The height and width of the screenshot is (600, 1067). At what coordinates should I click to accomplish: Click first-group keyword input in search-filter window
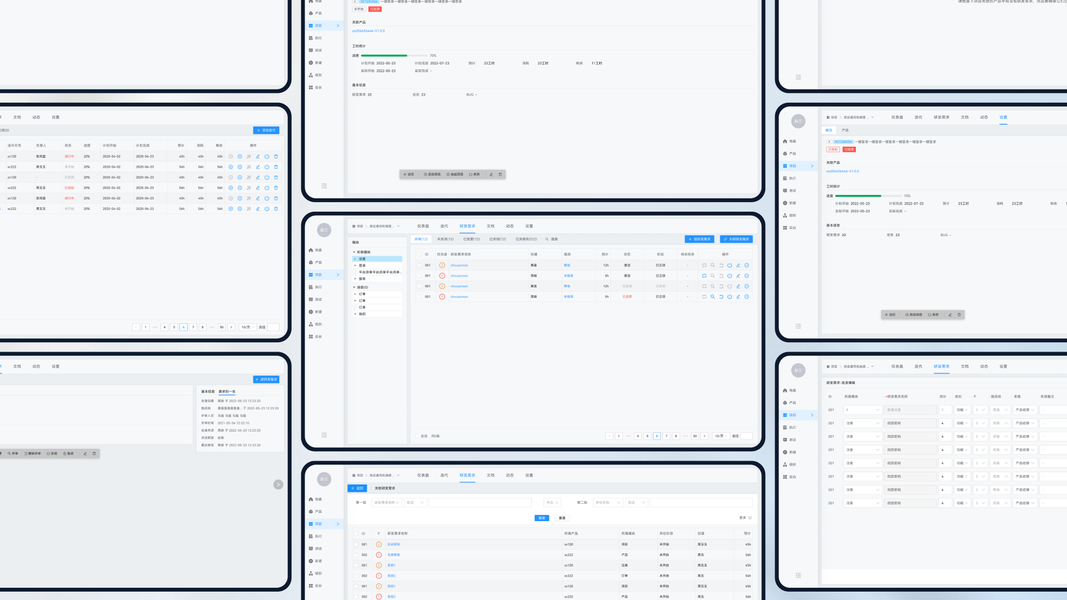(x=480, y=503)
